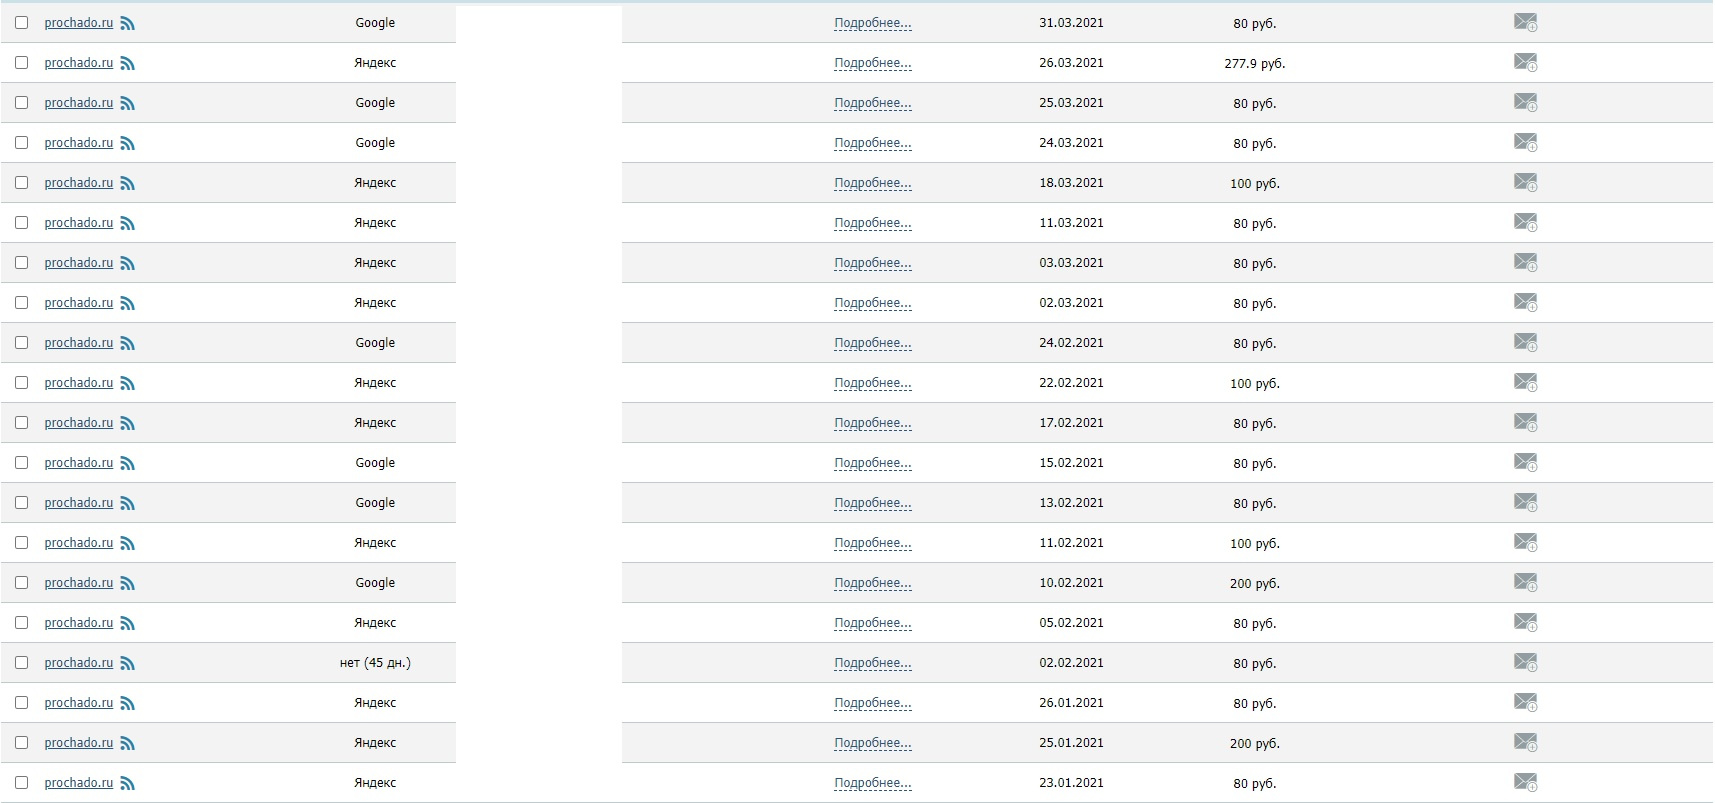
Task: Expand details 'Подробнее...' for 17.02.2021 row
Action: tap(873, 423)
